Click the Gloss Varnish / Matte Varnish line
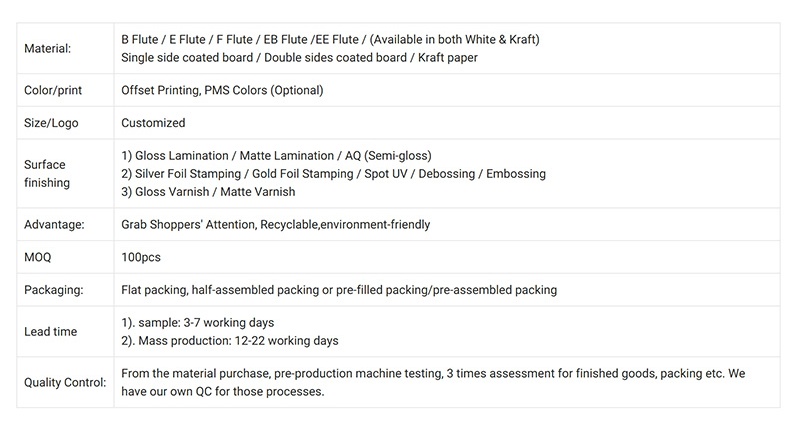This screenshot has height=429, width=800. [x=208, y=192]
